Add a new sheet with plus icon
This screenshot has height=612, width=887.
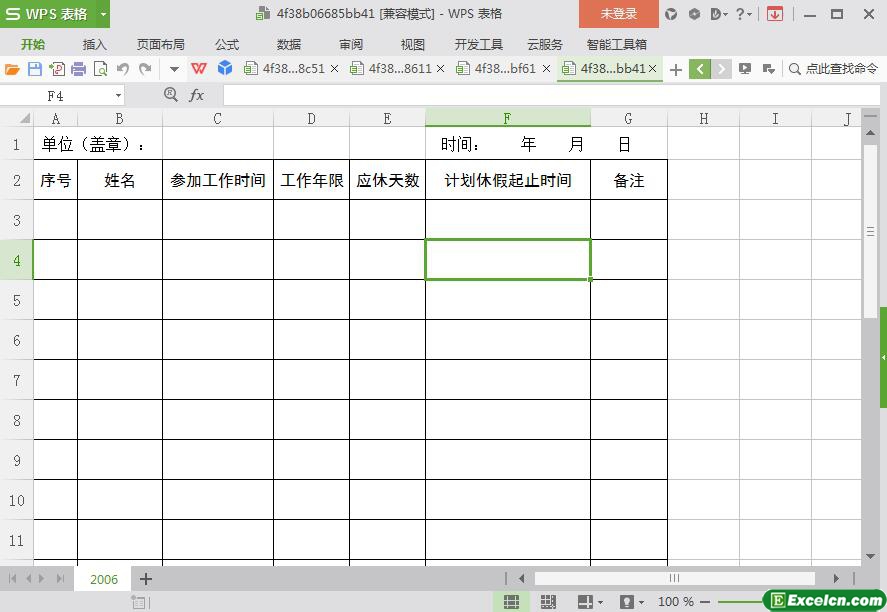click(146, 579)
